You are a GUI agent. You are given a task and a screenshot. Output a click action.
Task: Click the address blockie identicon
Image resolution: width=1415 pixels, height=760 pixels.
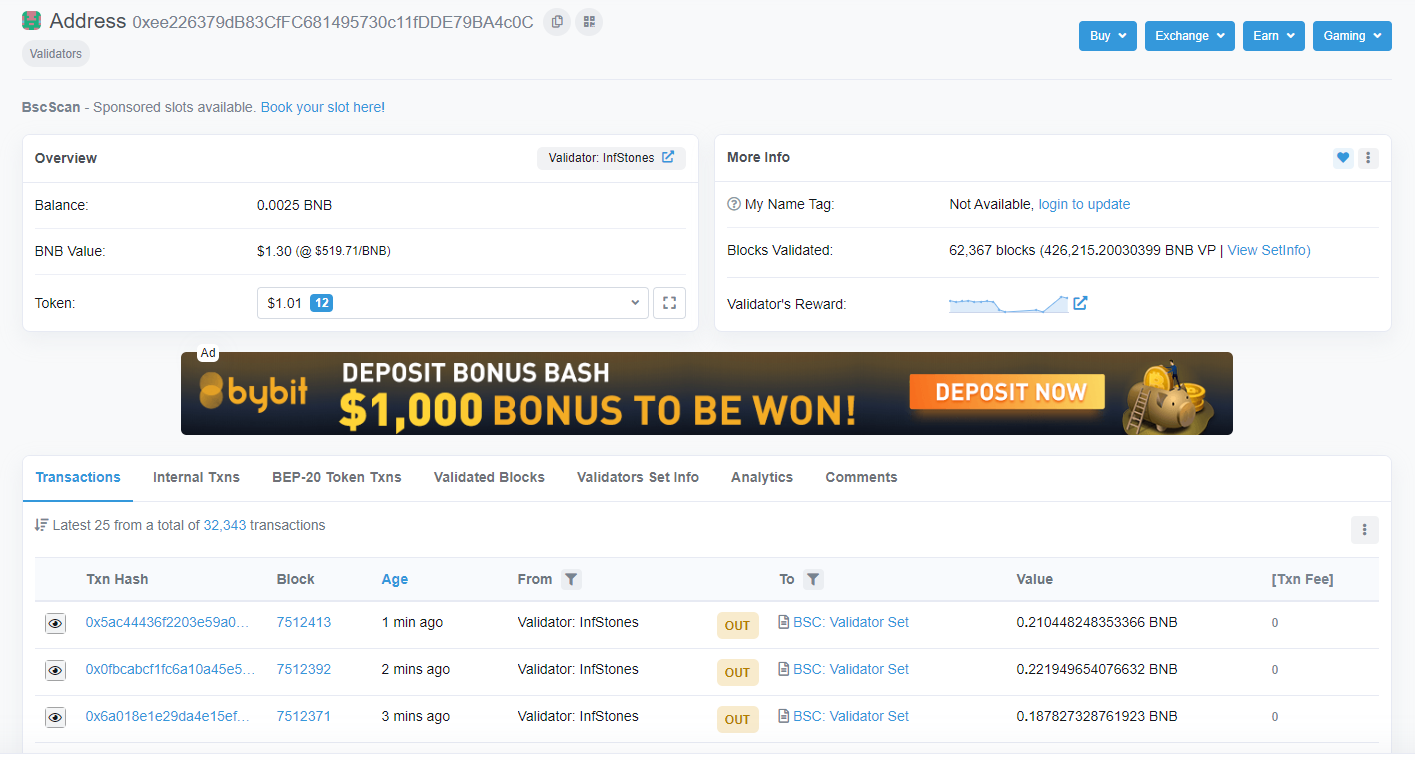pyautogui.click(x=32, y=21)
